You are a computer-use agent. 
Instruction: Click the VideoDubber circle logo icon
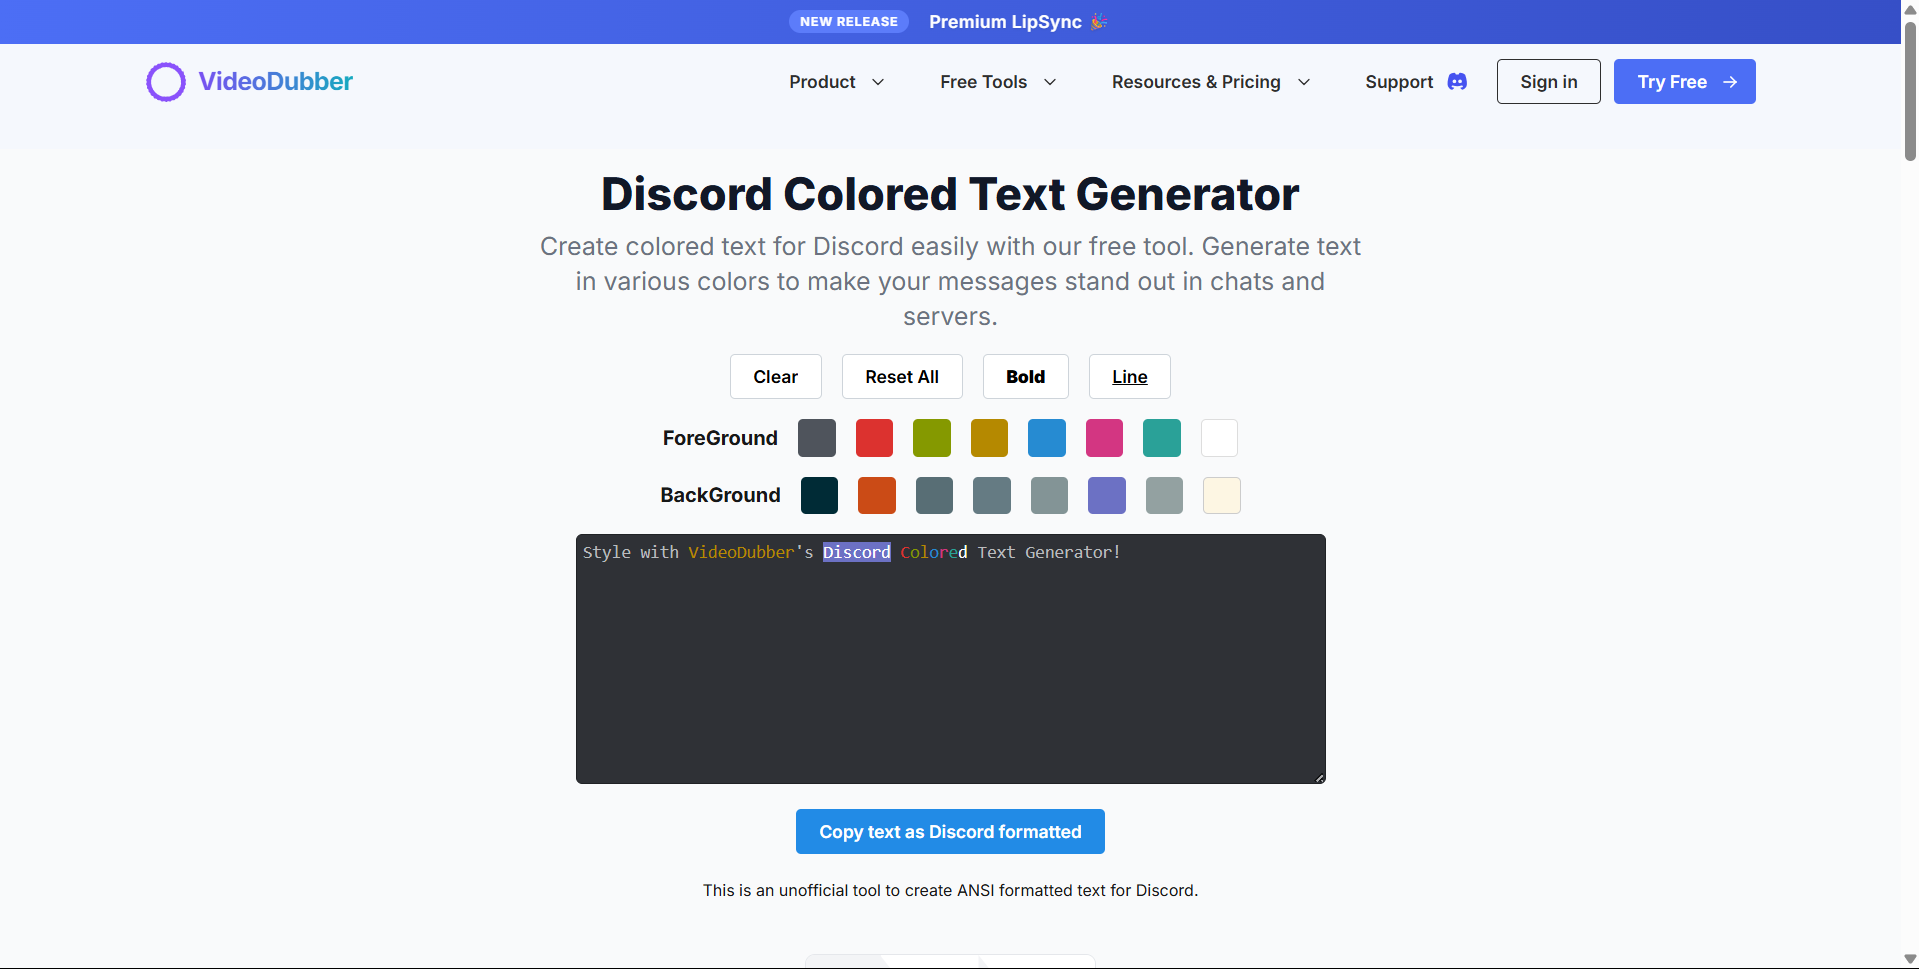166,82
